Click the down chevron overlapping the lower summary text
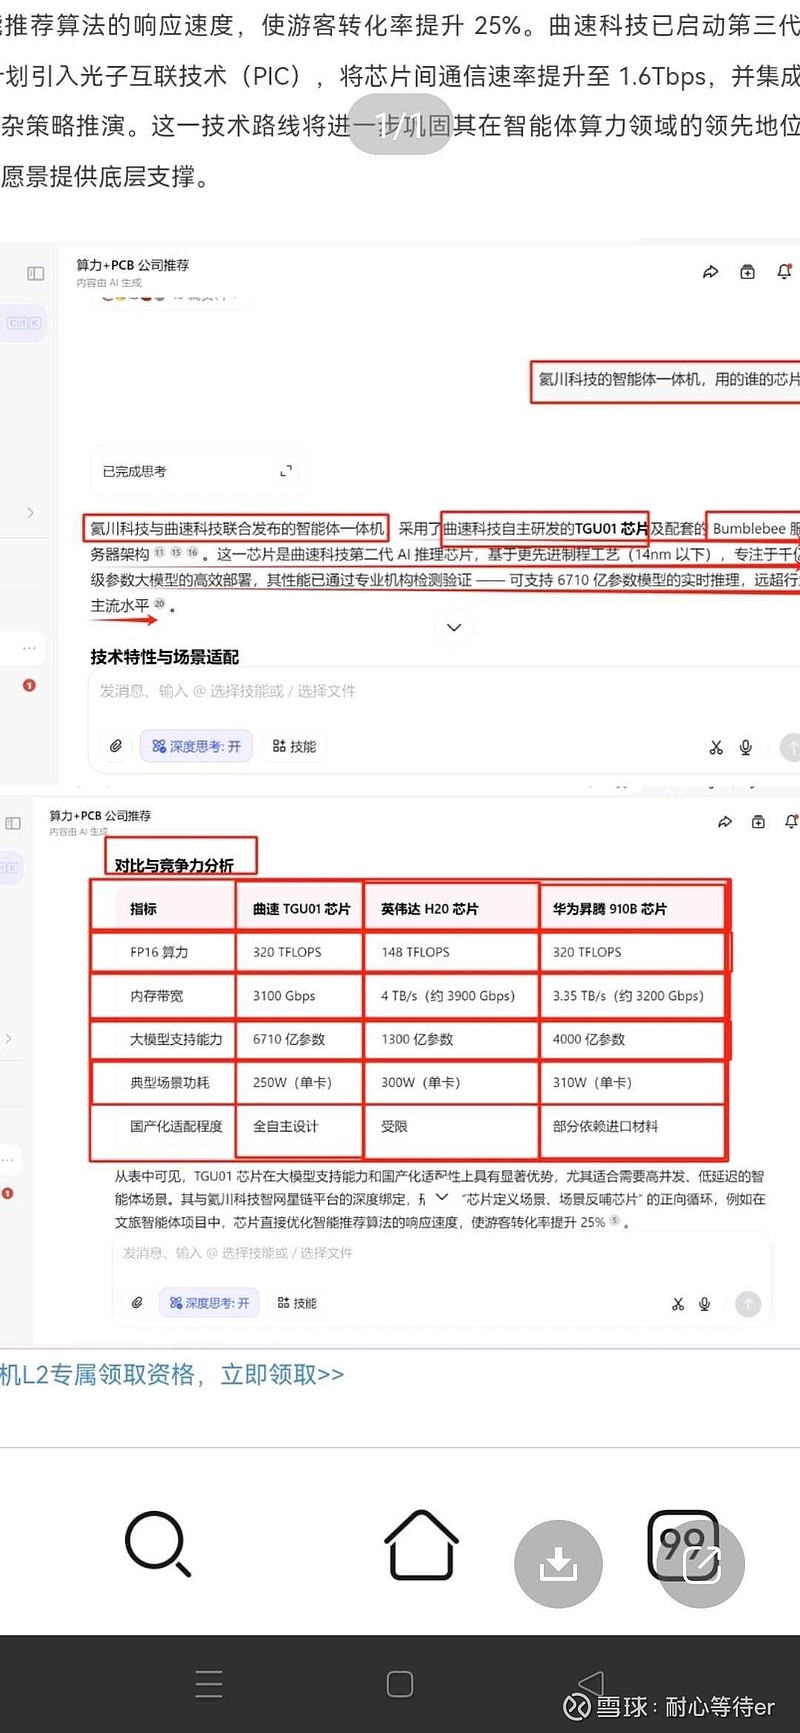 point(442,1197)
